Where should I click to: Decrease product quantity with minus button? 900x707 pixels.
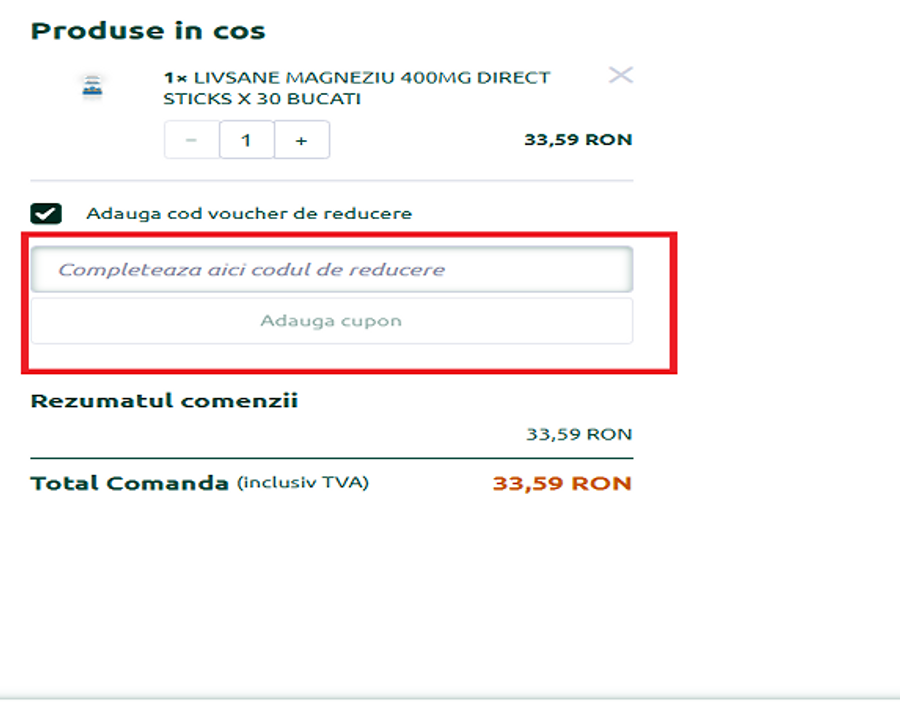coord(191,141)
